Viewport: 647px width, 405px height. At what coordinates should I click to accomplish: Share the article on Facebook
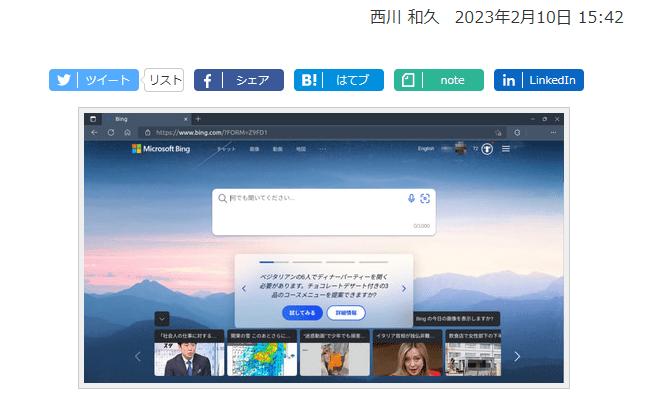[x=238, y=80]
